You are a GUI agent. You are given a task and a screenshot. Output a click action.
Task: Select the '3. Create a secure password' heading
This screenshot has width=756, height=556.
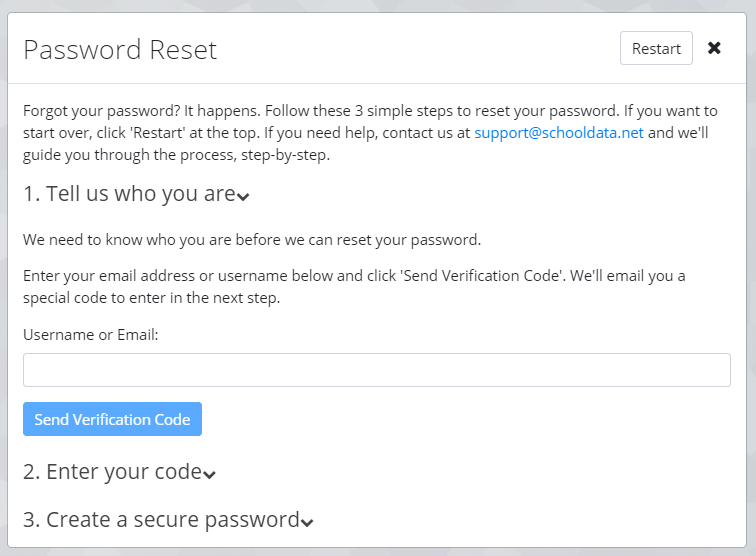(161, 520)
